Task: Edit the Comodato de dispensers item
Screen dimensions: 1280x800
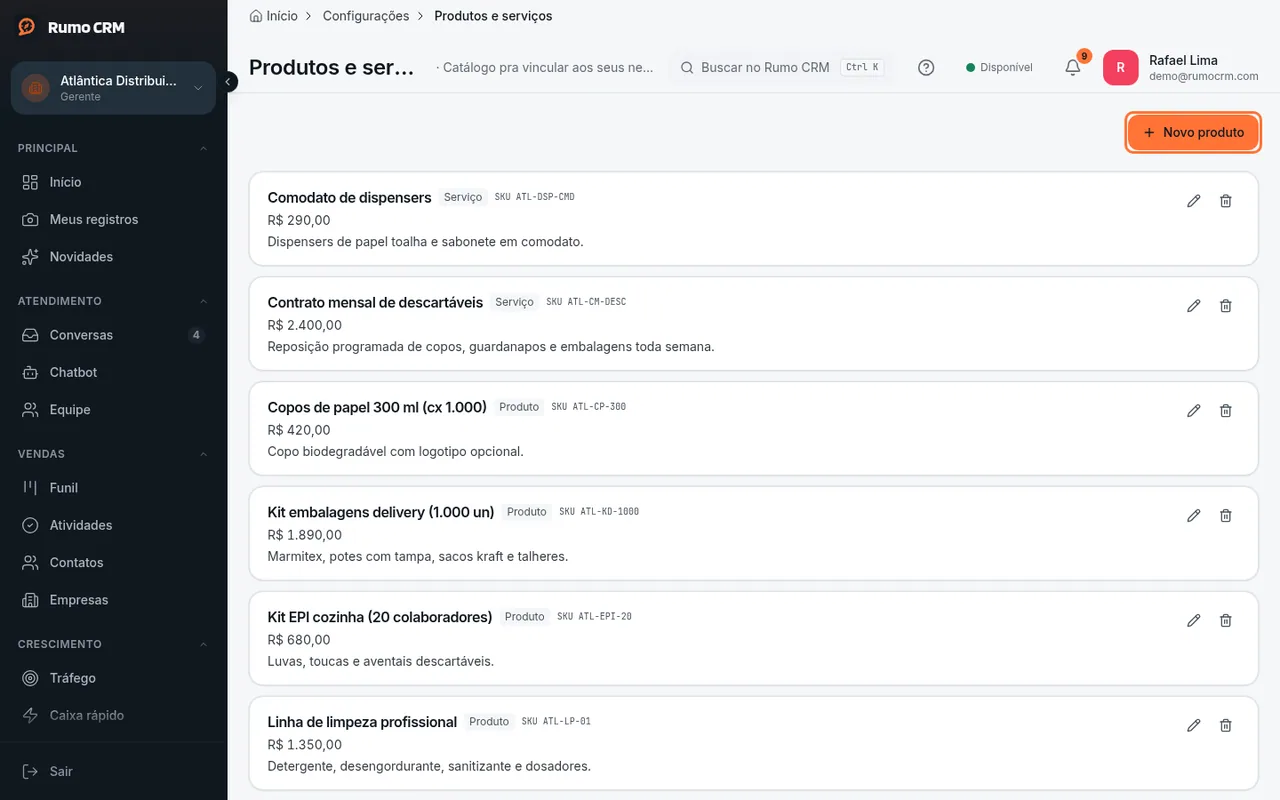Action: (1193, 201)
